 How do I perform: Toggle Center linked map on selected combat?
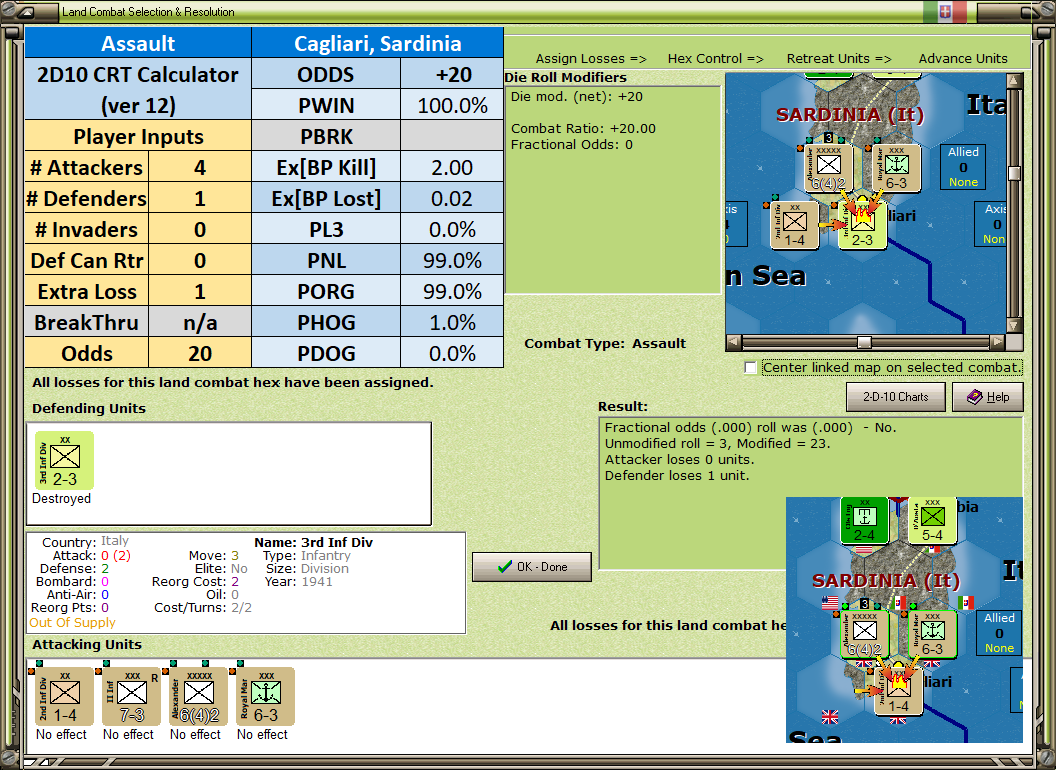pyautogui.click(x=750, y=368)
